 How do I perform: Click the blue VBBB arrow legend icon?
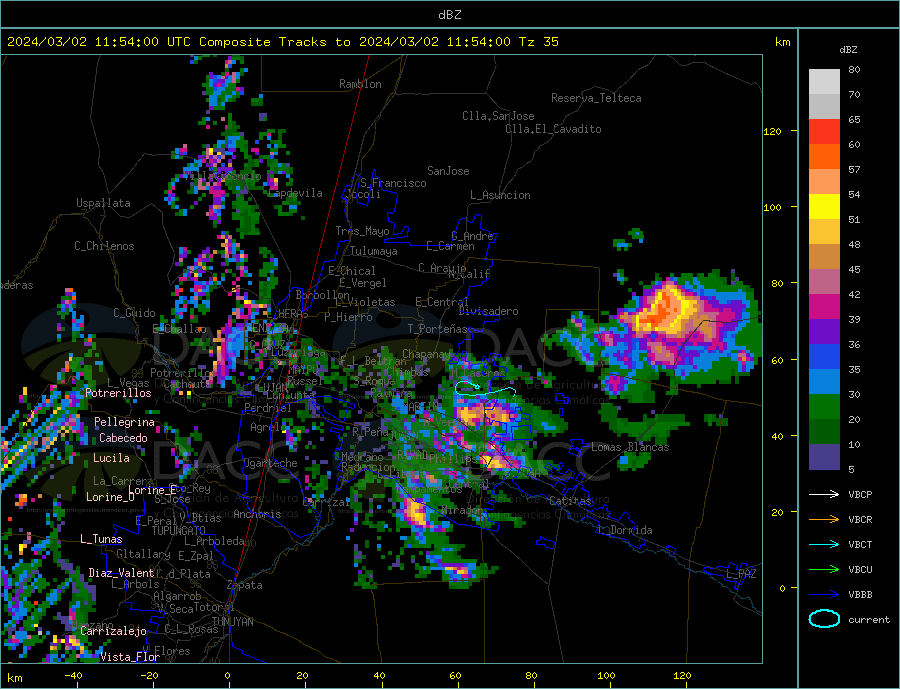[x=824, y=595]
